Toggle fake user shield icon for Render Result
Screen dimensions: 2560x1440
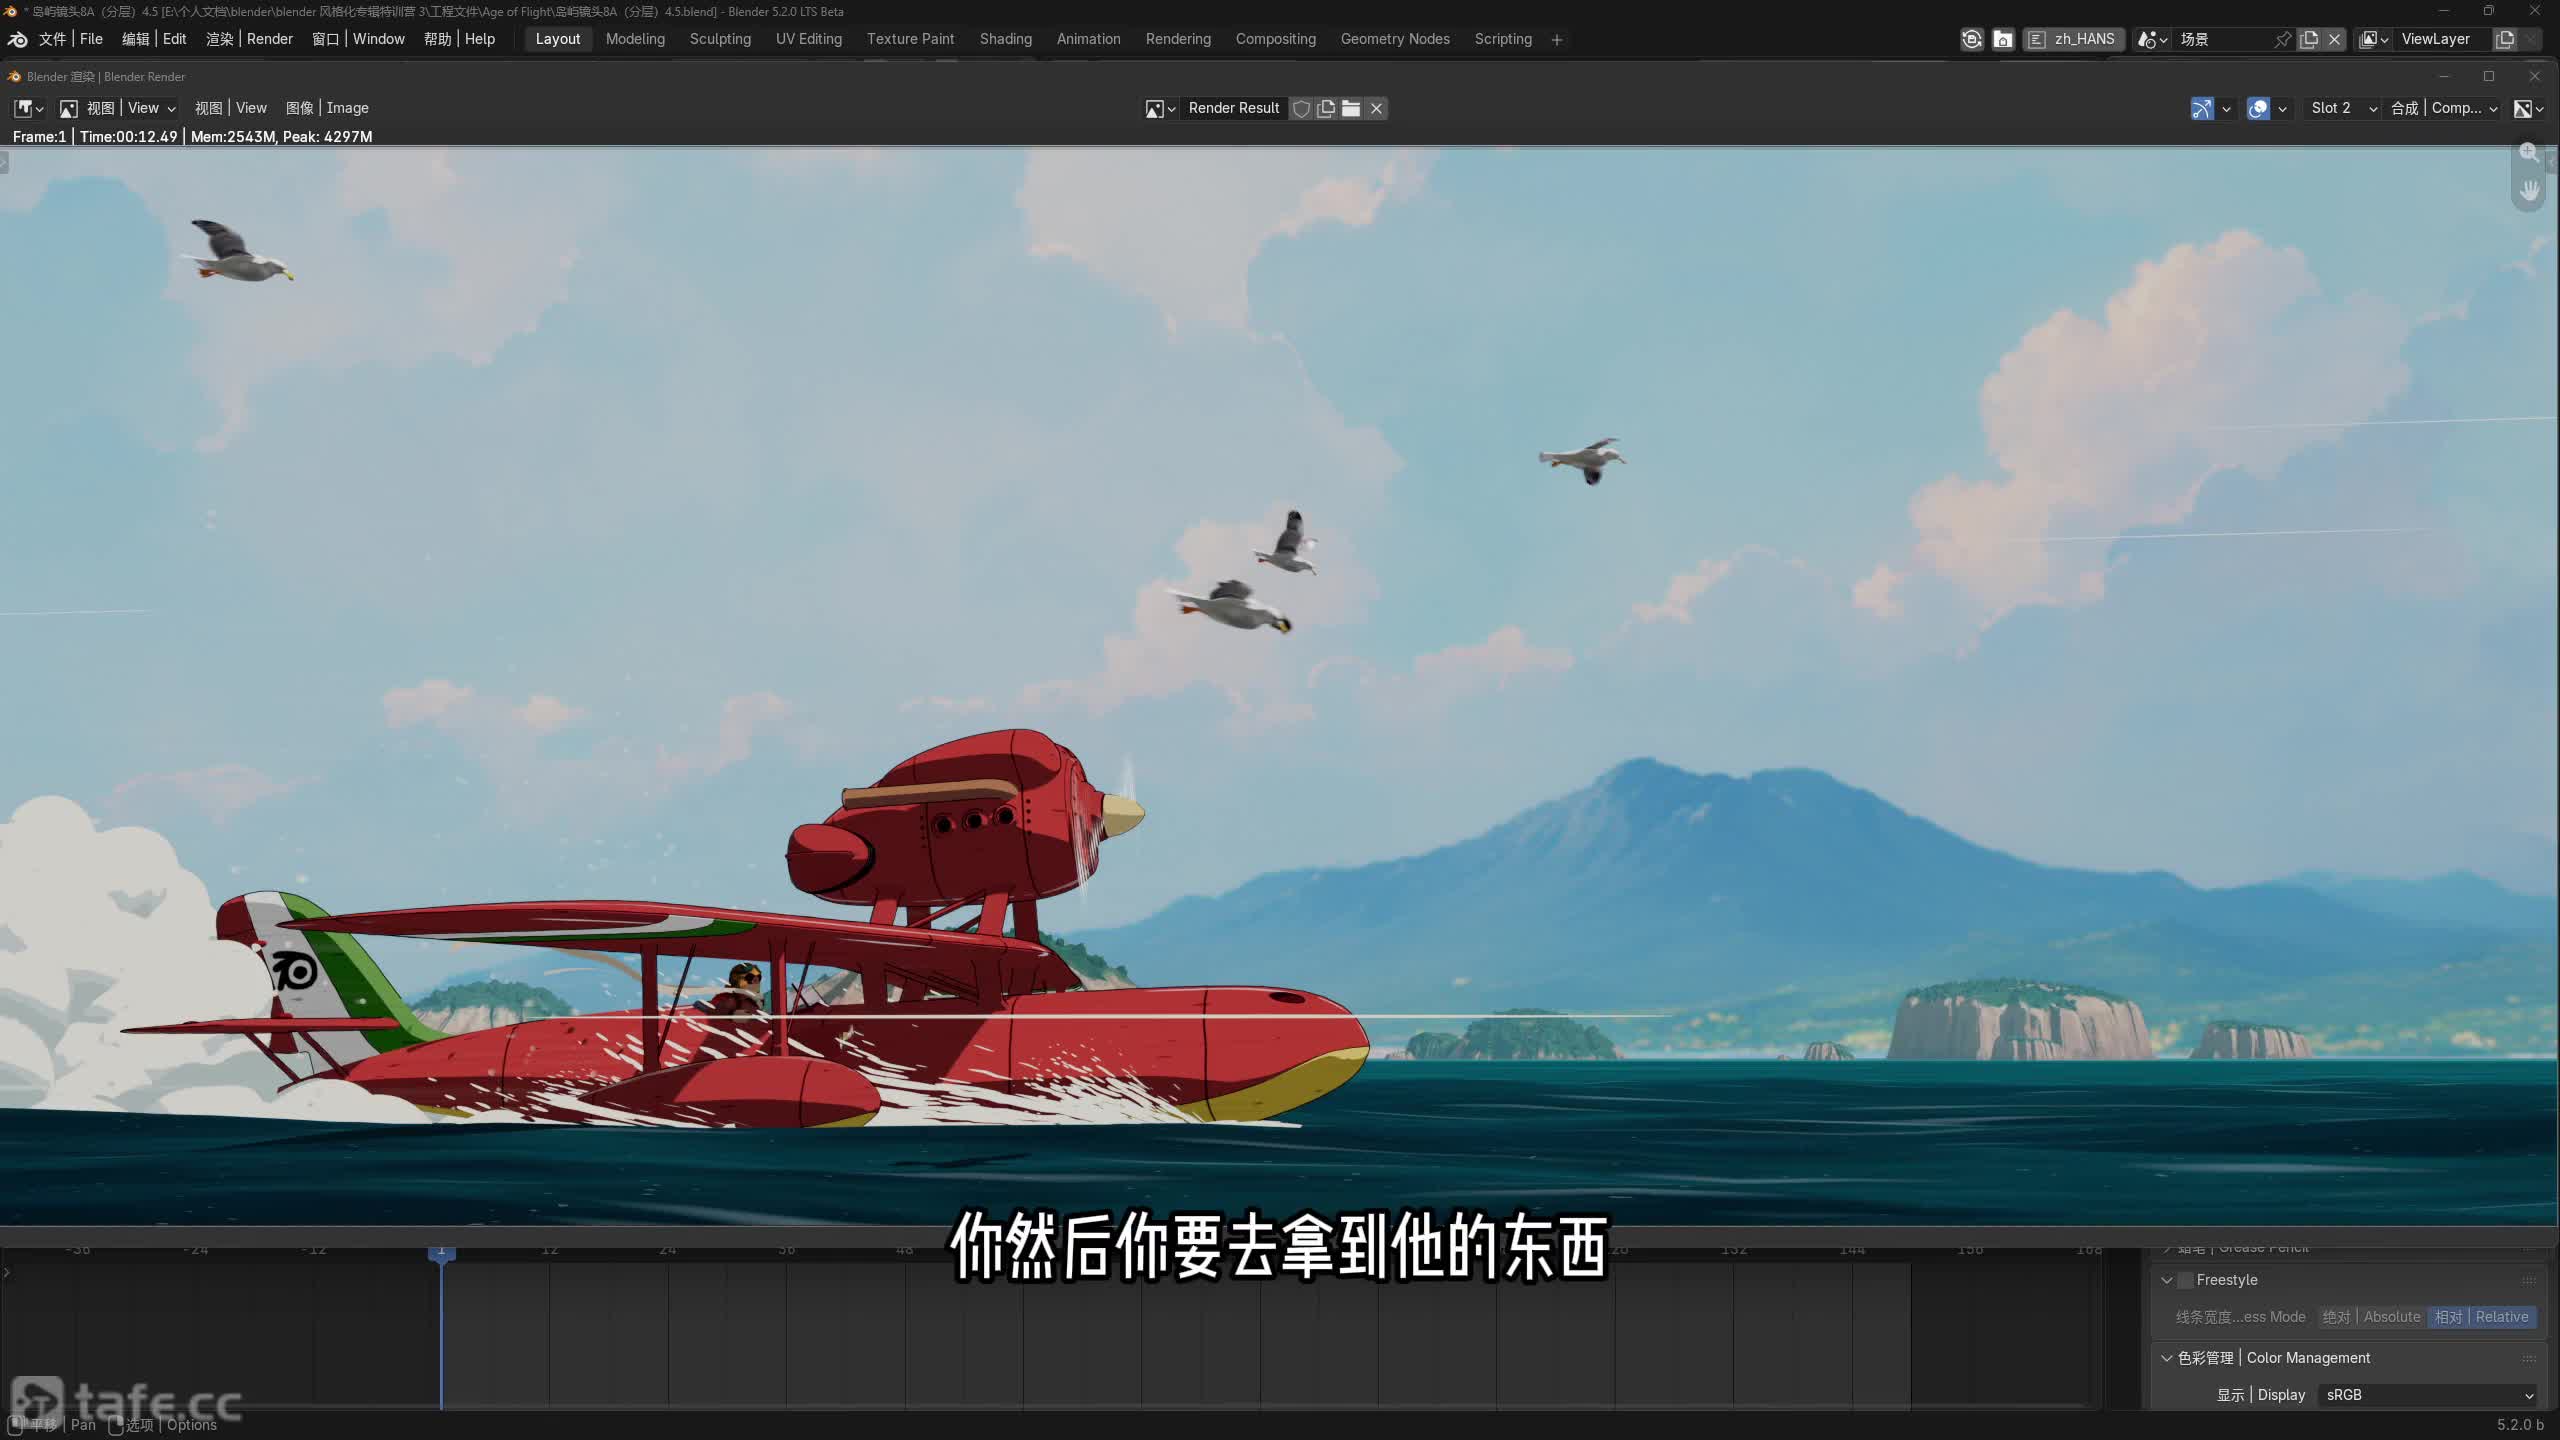click(x=1301, y=108)
